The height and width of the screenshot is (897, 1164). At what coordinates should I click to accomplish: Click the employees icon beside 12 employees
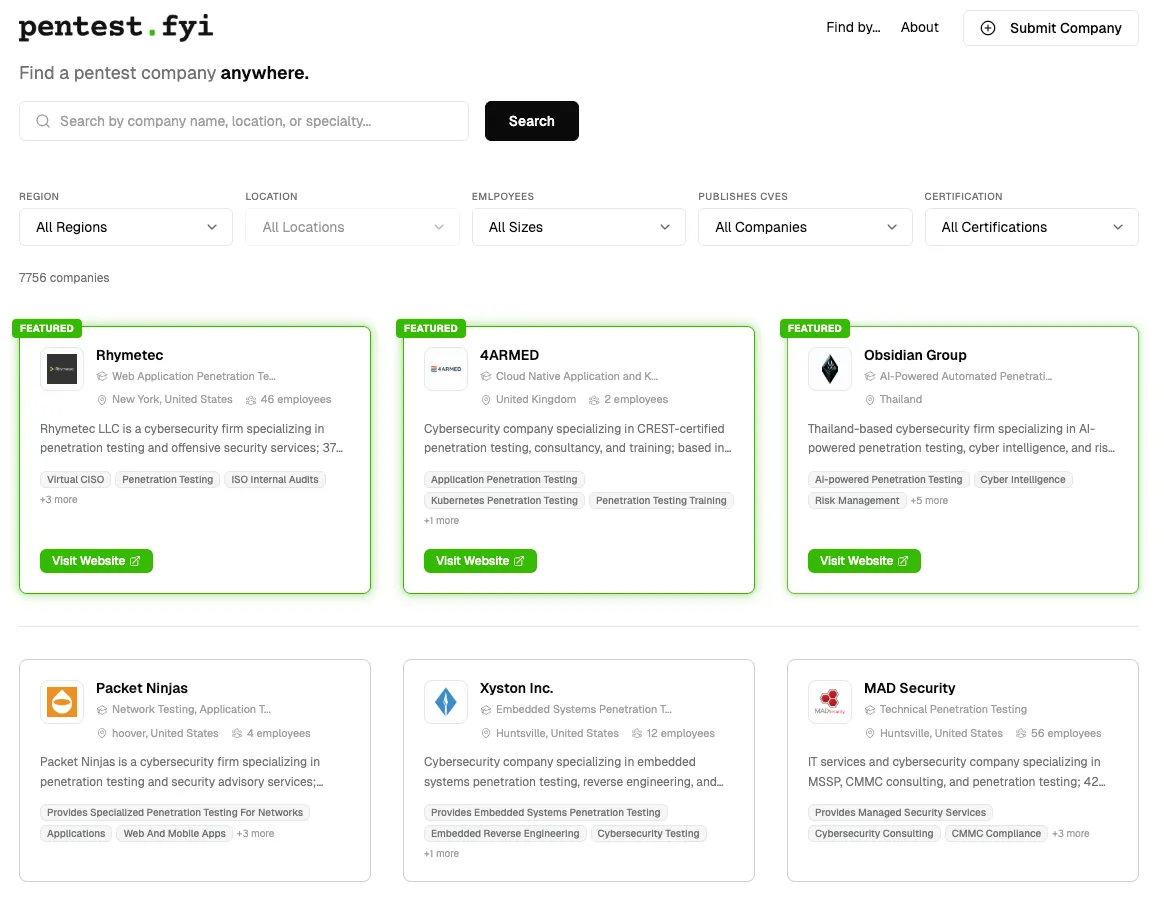pyautogui.click(x=637, y=734)
